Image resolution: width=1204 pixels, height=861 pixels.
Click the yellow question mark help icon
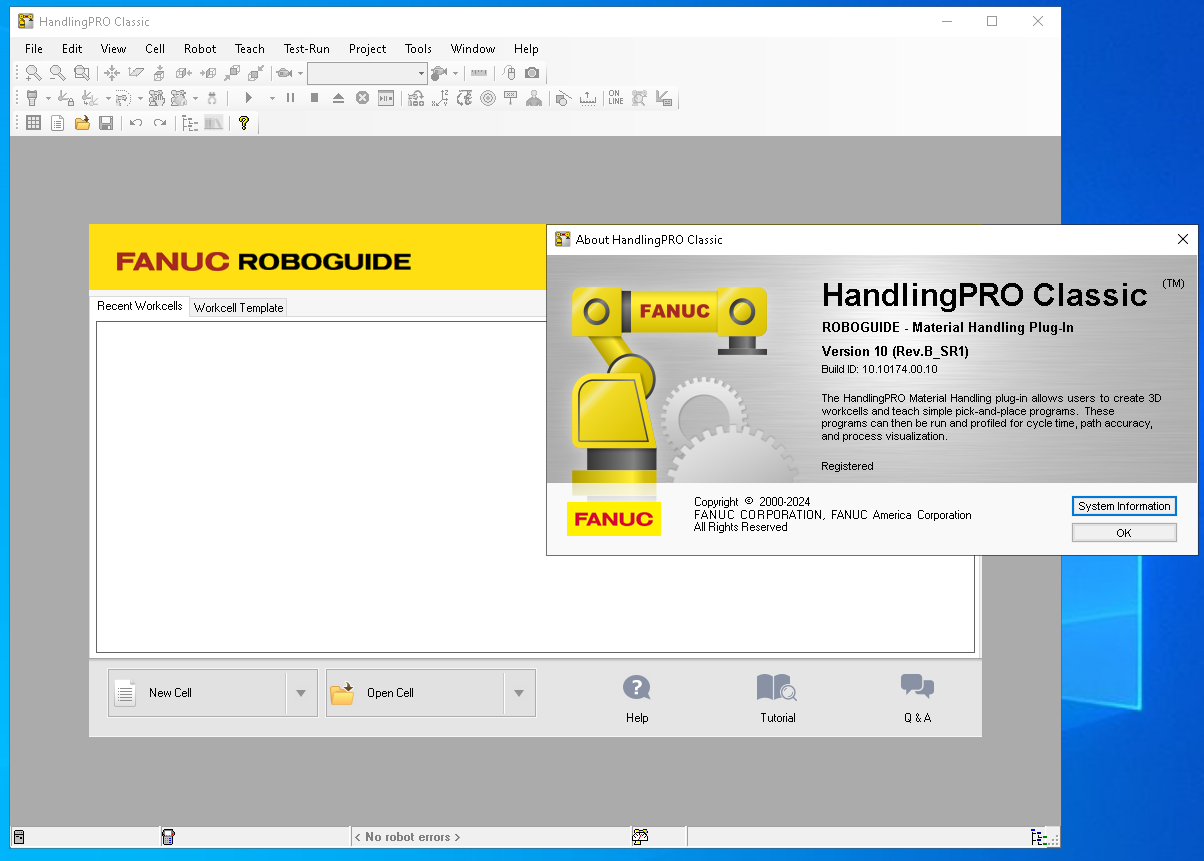243,123
